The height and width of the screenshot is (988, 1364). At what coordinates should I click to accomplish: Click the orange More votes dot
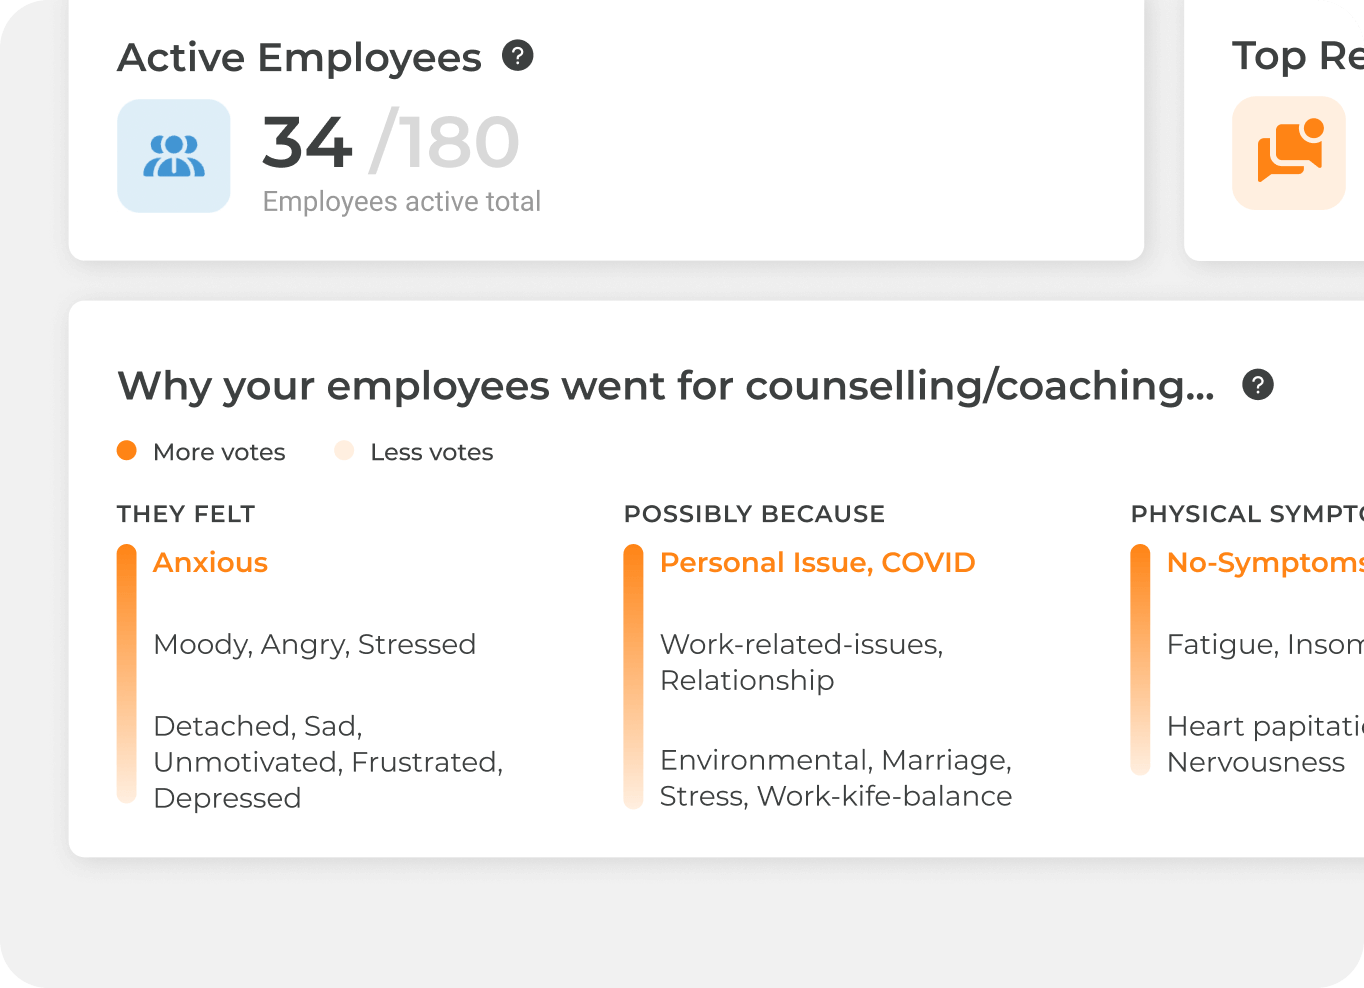(127, 451)
